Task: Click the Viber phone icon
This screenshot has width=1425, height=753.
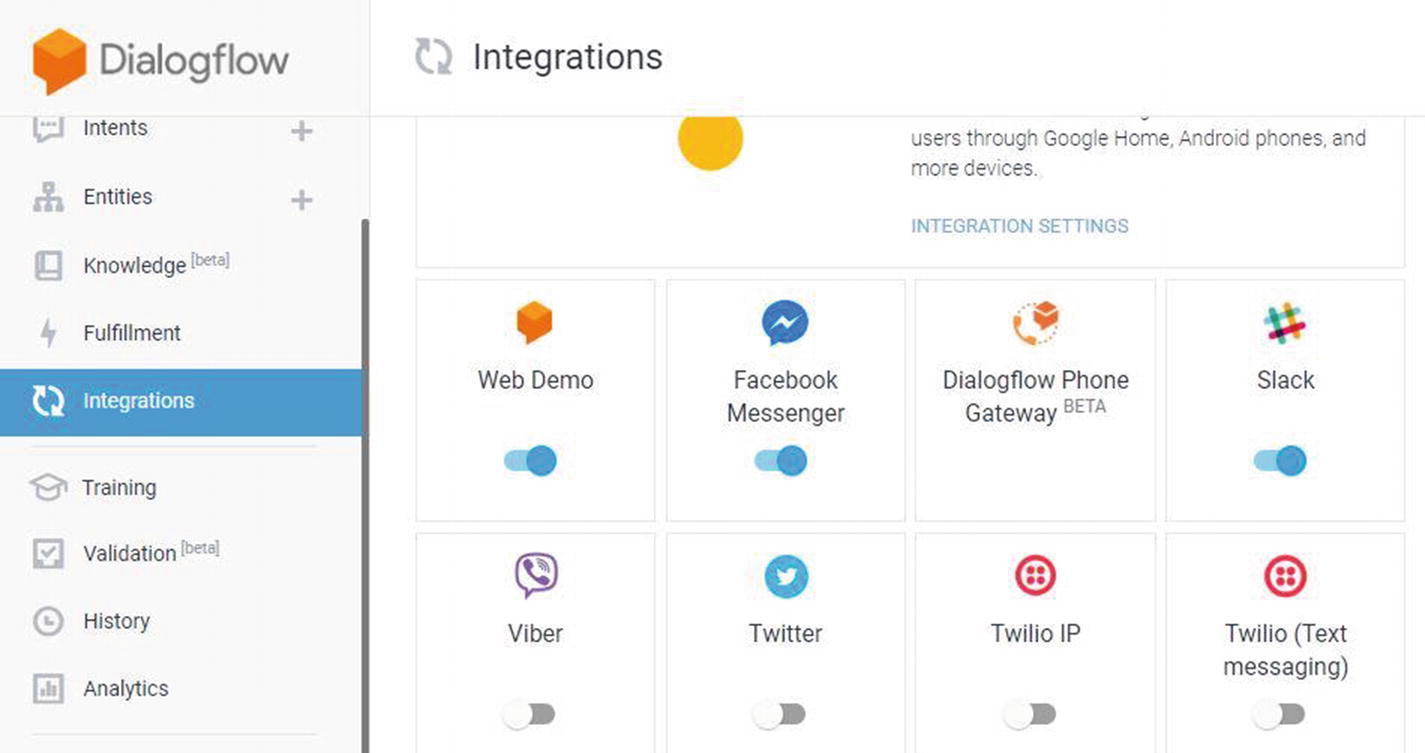Action: coord(536,576)
